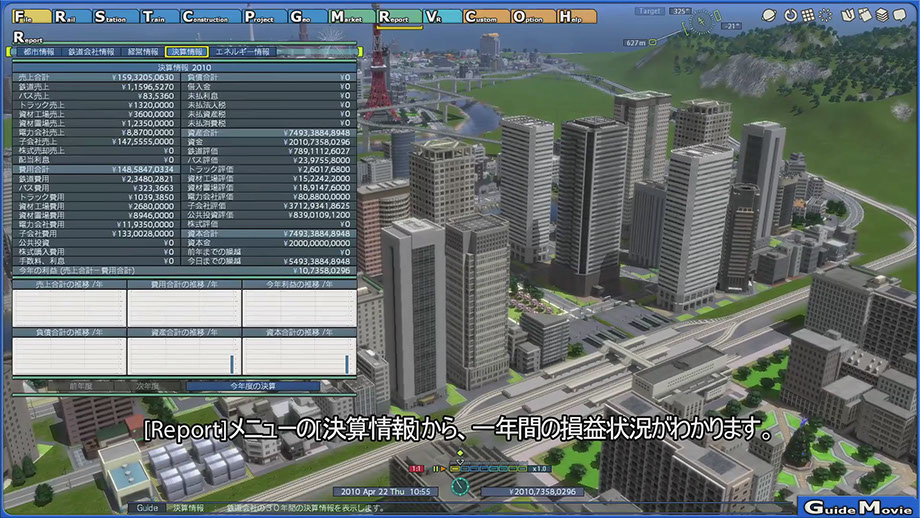The width and height of the screenshot is (920, 518).
Task: Click the analog clock icon
Action: click(x=460, y=486)
